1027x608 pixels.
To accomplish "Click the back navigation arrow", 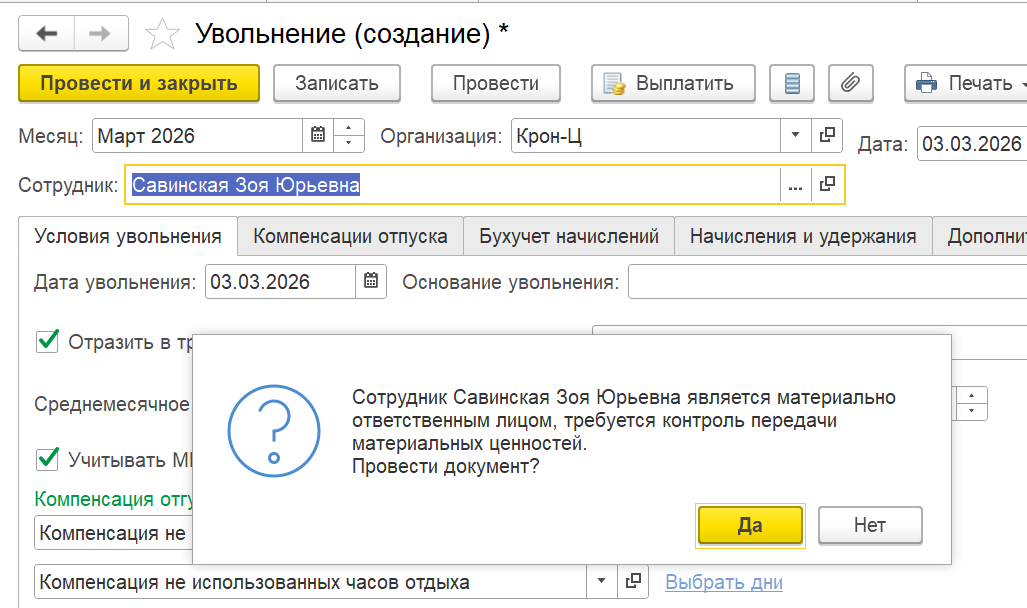I will click(47, 34).
